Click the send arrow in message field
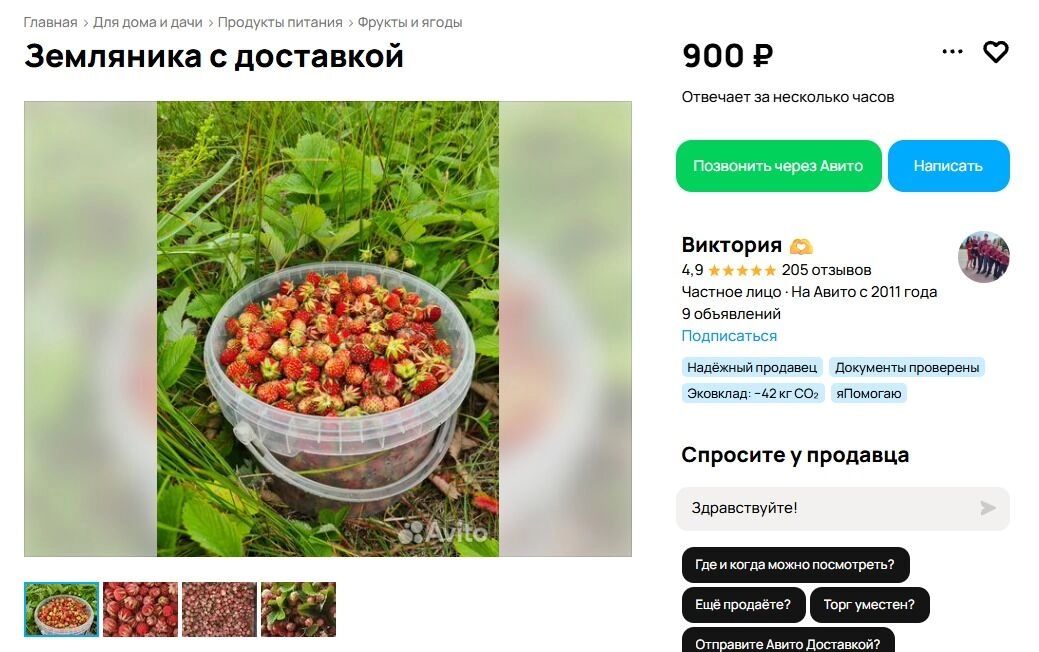Image resolution: width=1039 pixels, height=652 pixels. tap(987, 508)
